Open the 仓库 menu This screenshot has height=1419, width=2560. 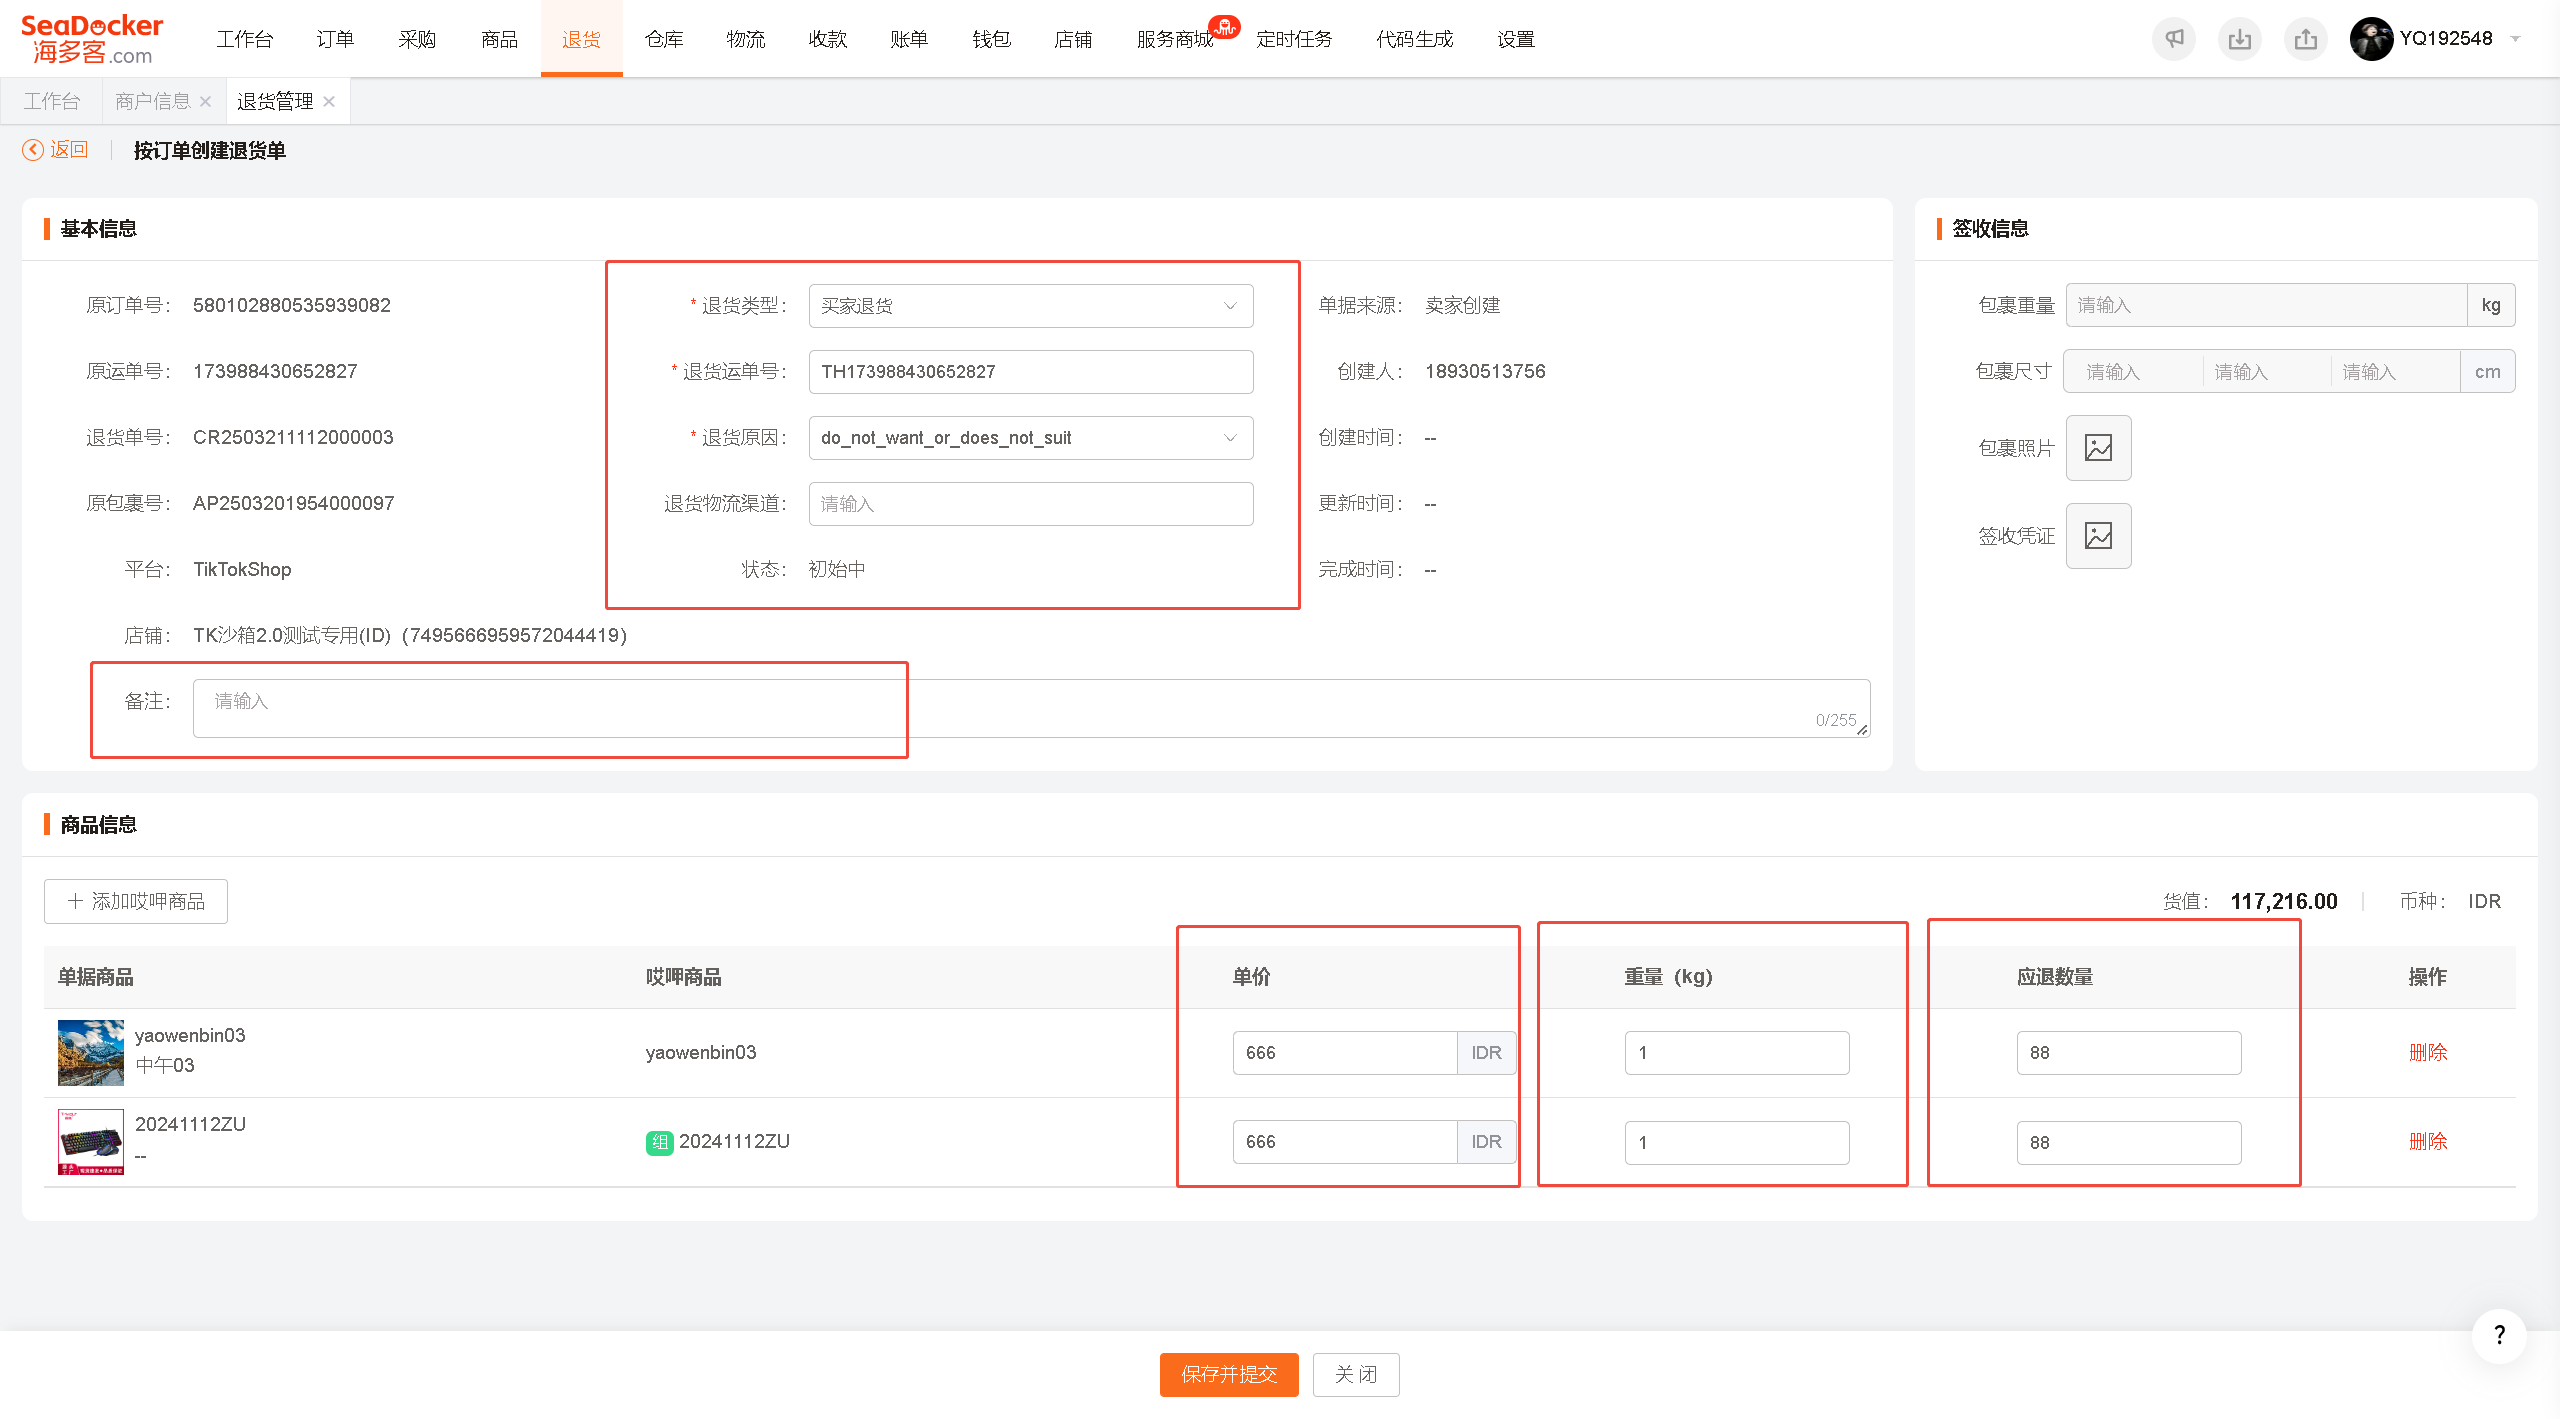coord(664,39)
